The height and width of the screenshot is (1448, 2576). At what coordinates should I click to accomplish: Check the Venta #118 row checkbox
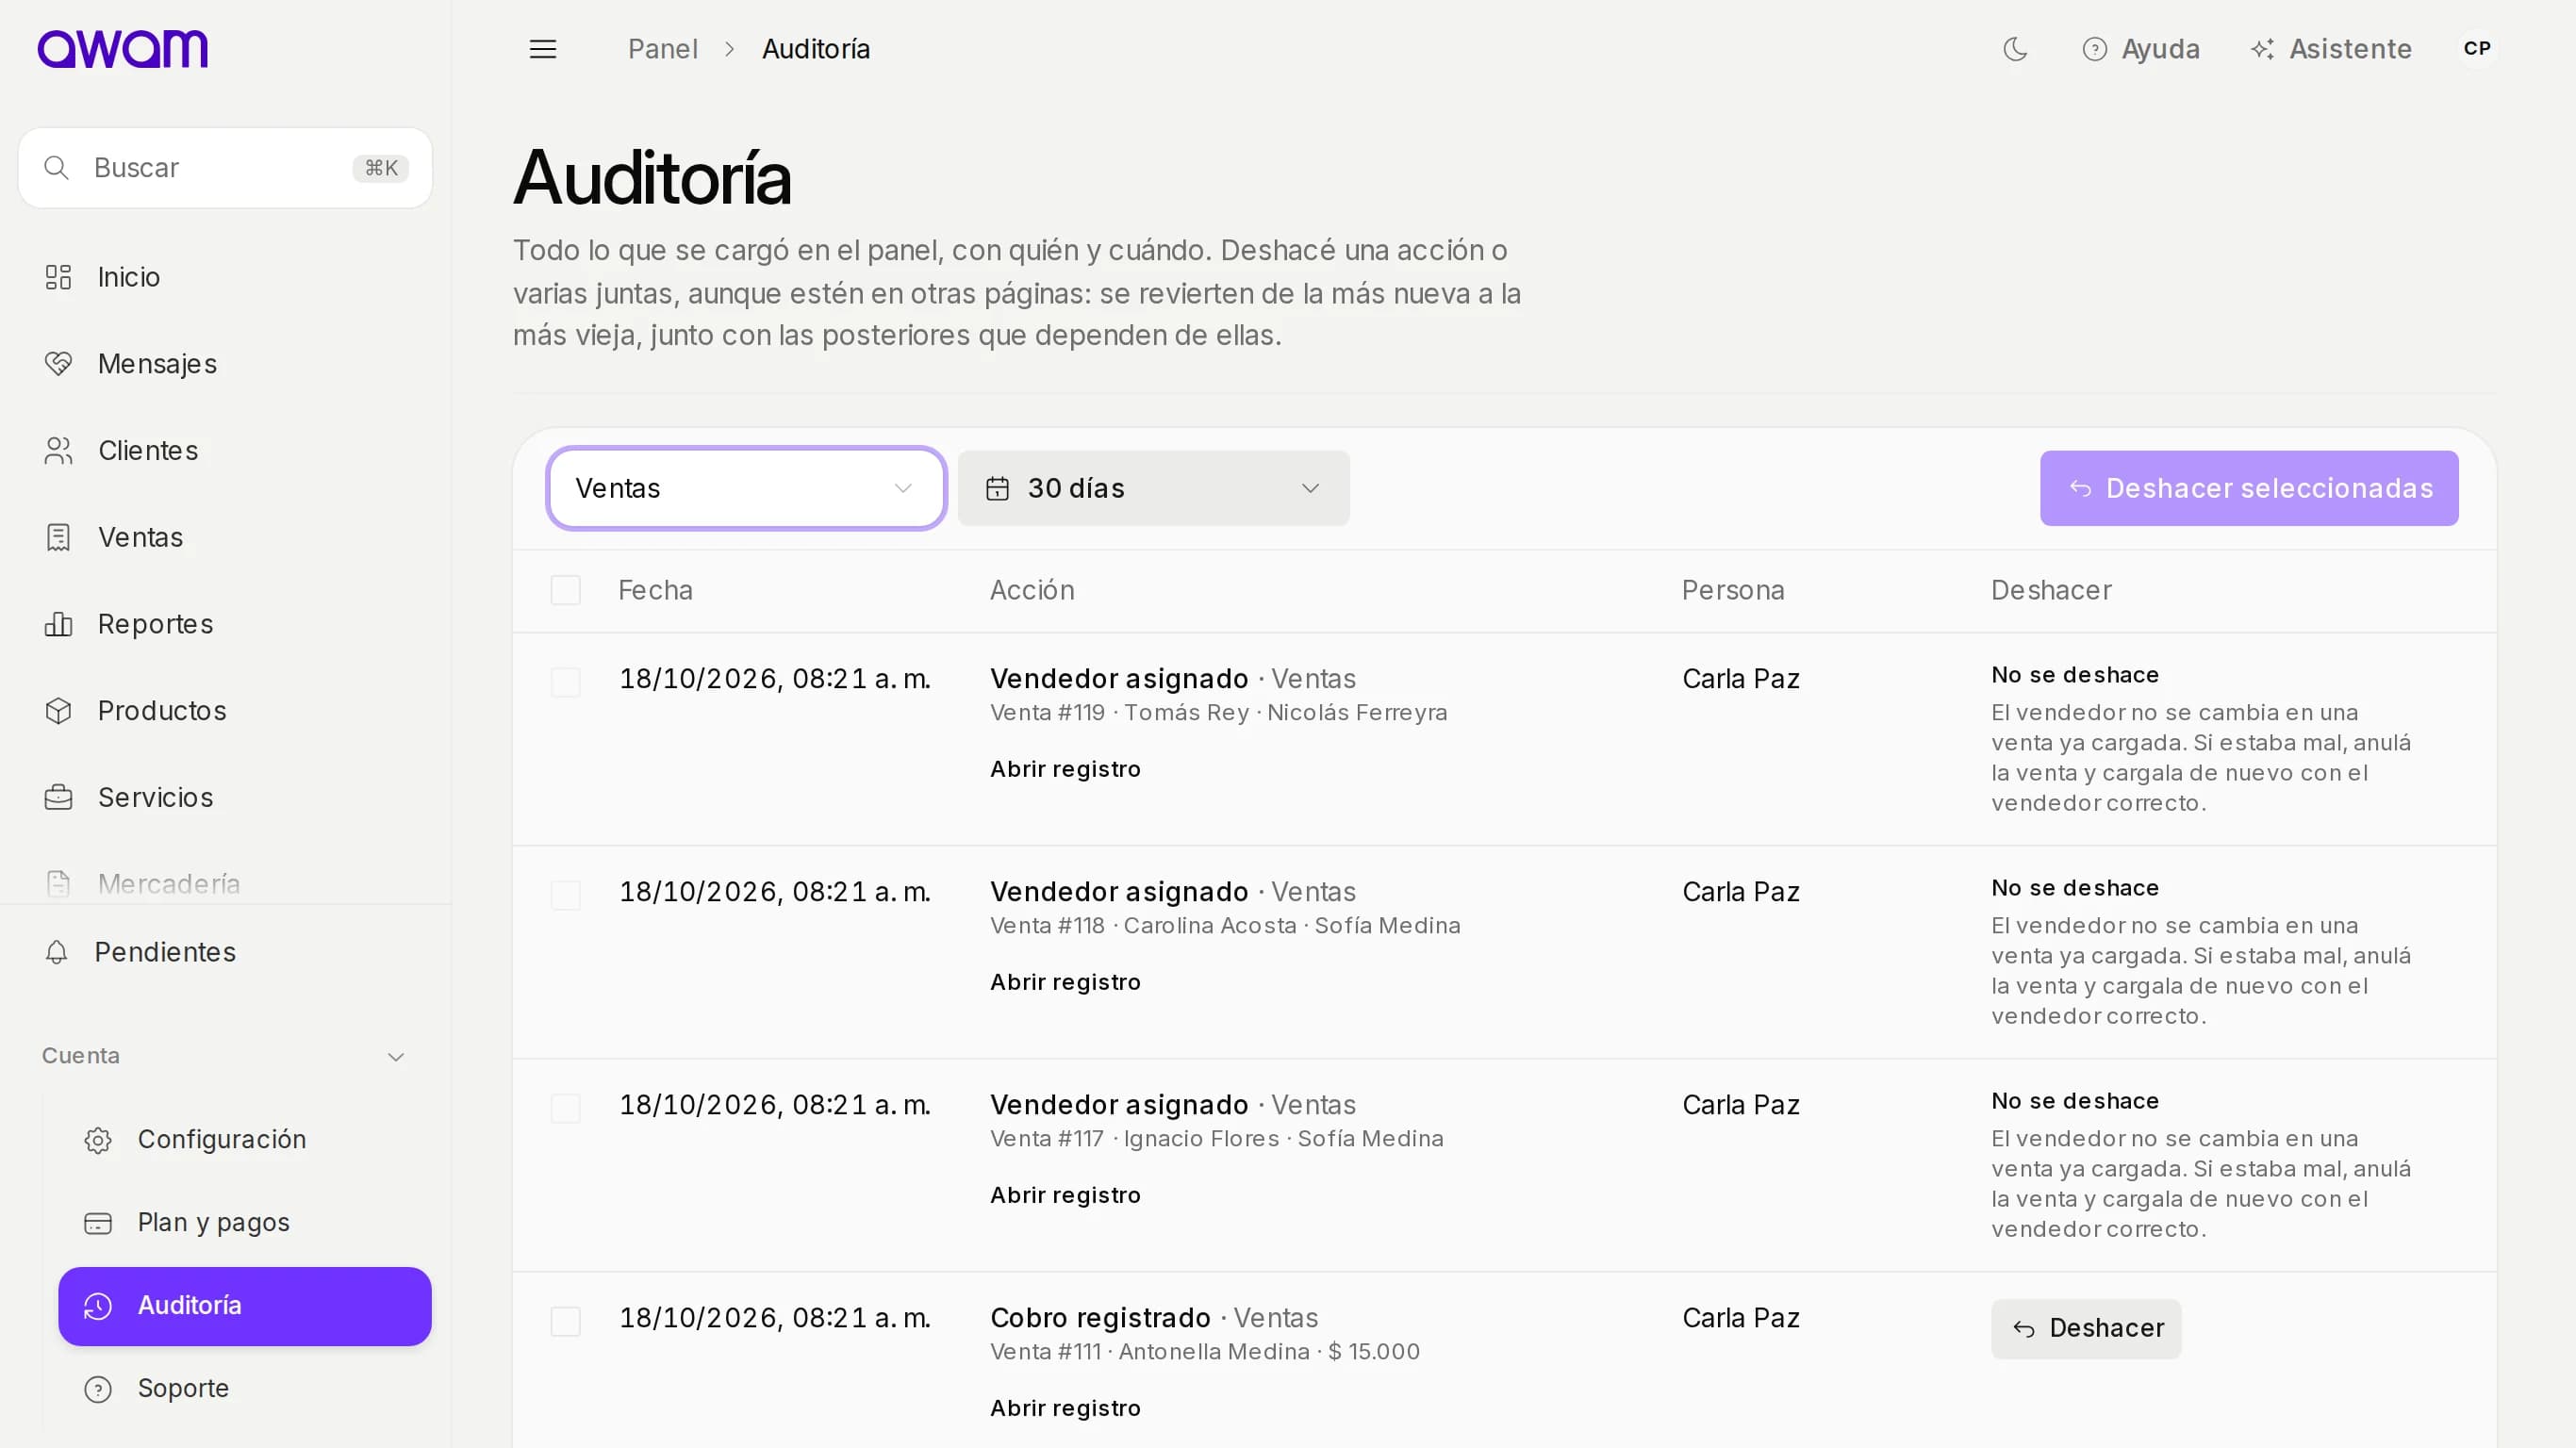(x=566, y=895)
